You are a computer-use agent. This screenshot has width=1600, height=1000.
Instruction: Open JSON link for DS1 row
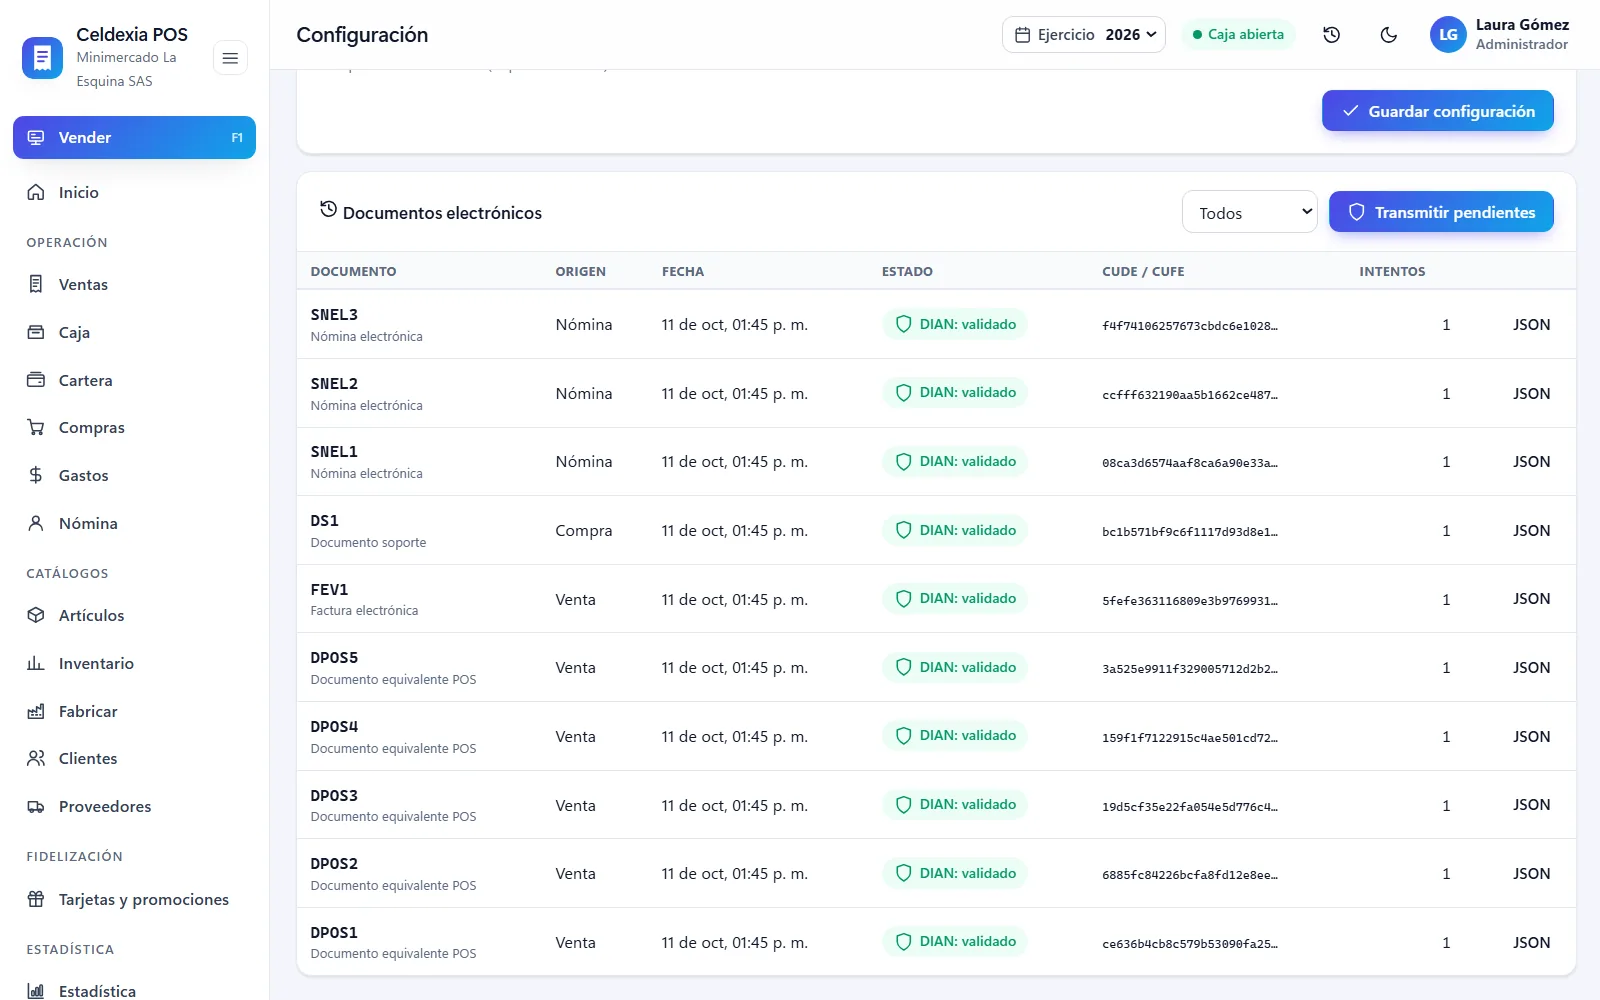pos(1531,531)
